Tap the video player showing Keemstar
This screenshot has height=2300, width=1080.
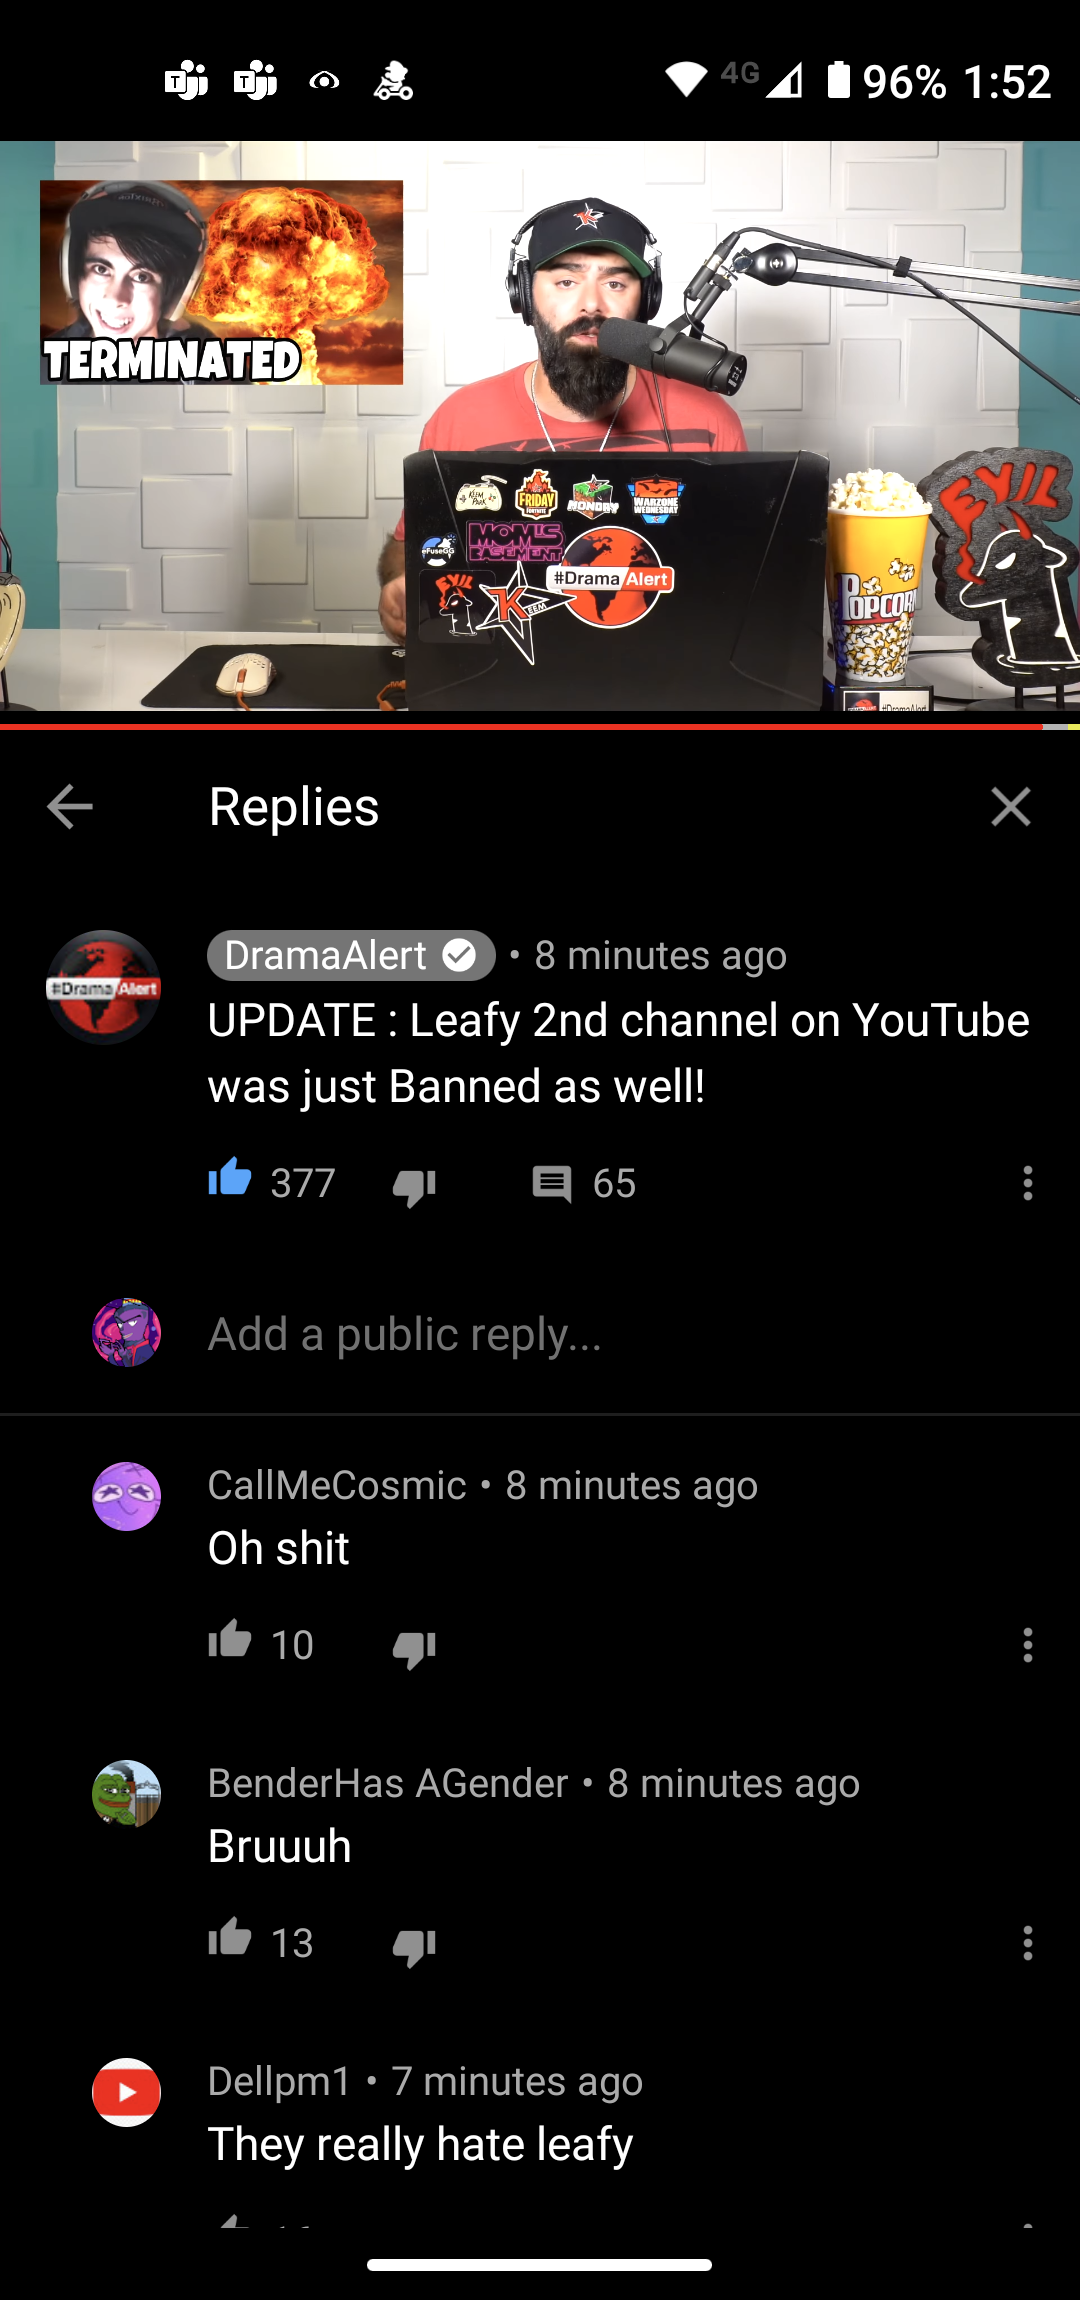point(540,426)
